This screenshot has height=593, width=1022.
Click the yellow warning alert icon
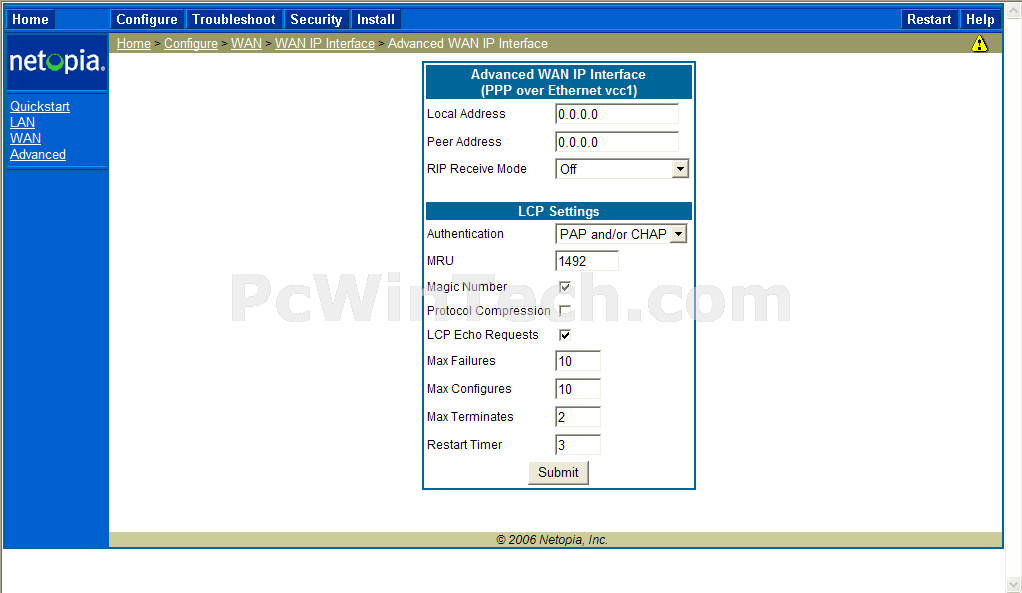[x=979, y=44]
